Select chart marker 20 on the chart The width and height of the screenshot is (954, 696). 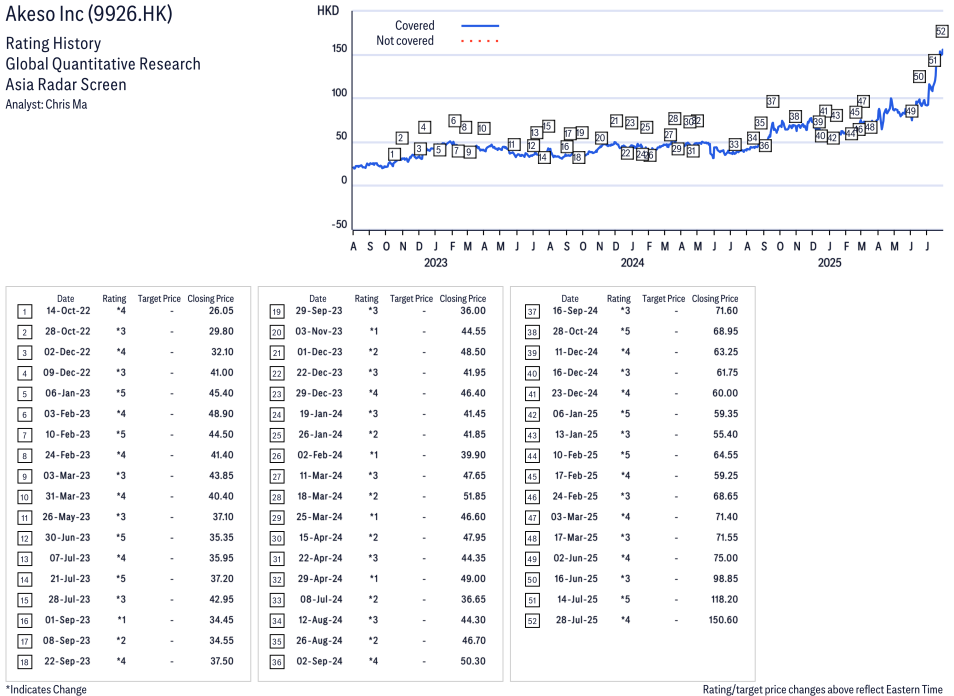(601, 138)
